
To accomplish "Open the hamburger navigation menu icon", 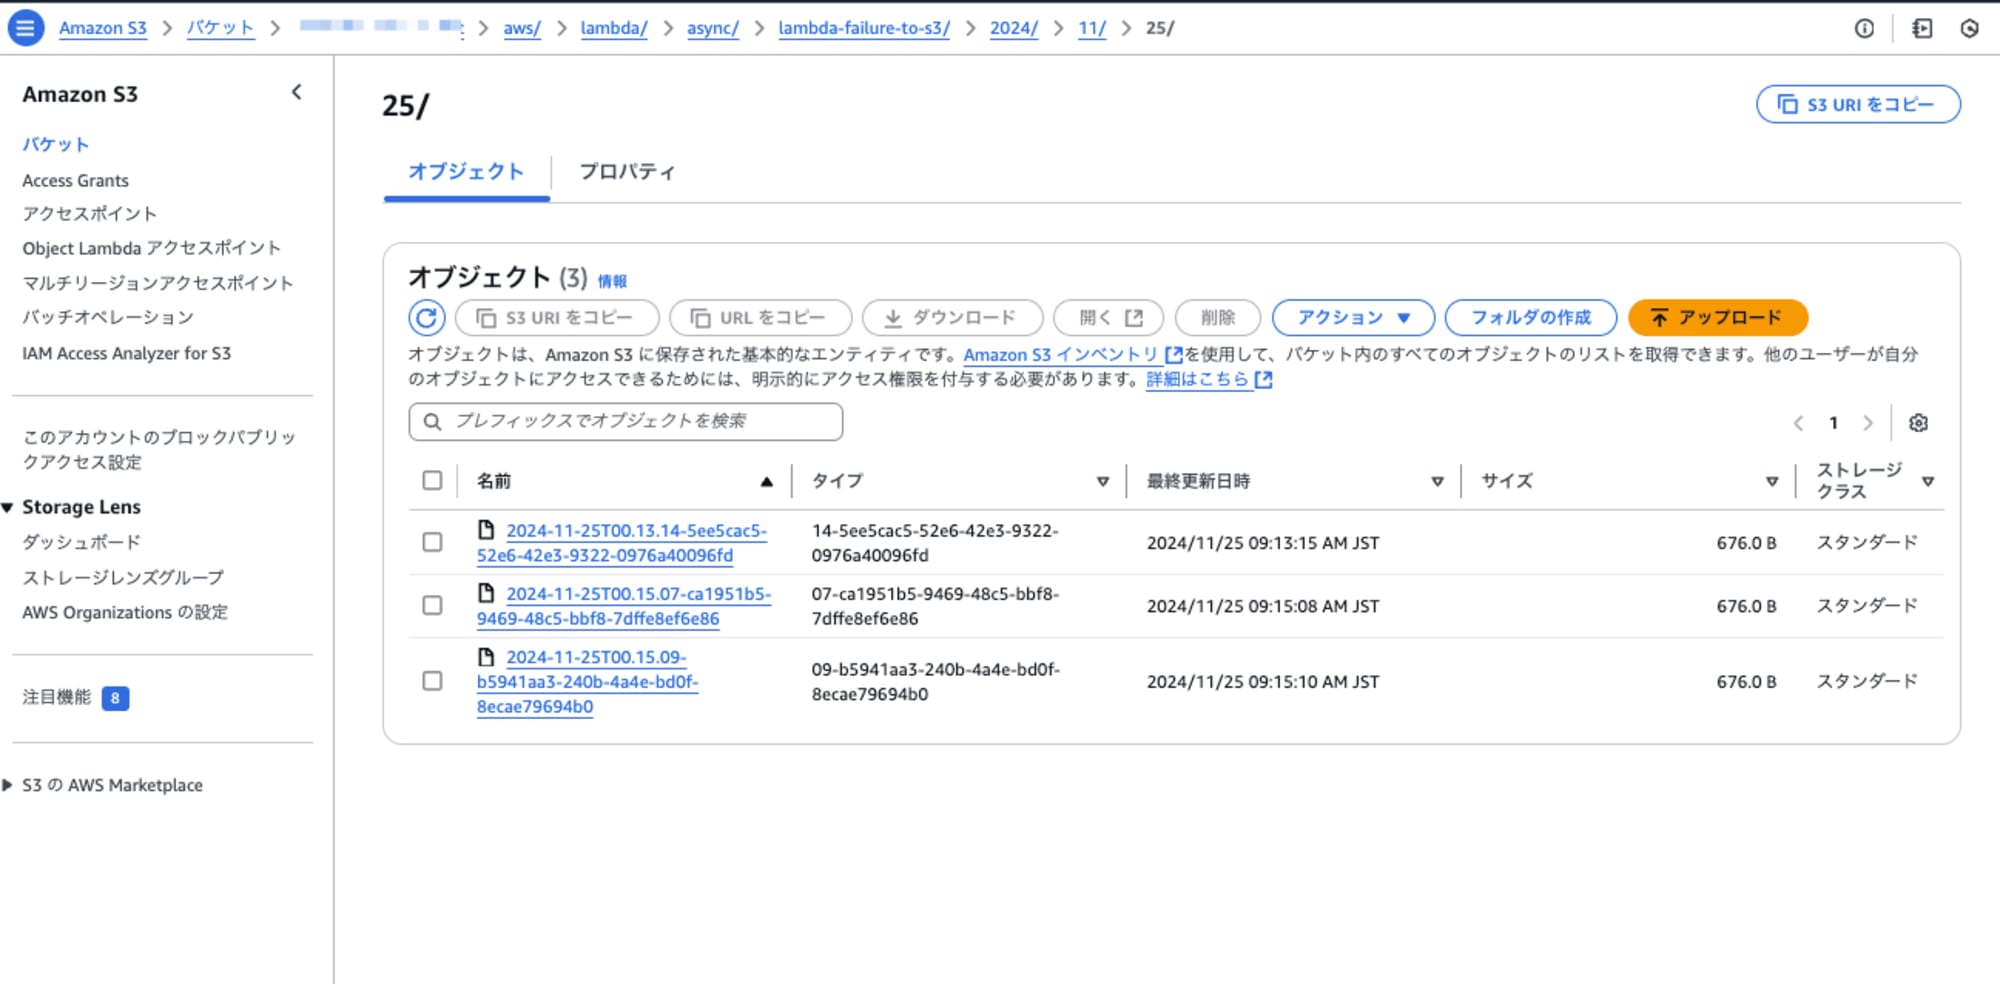I will click(26, 28).
